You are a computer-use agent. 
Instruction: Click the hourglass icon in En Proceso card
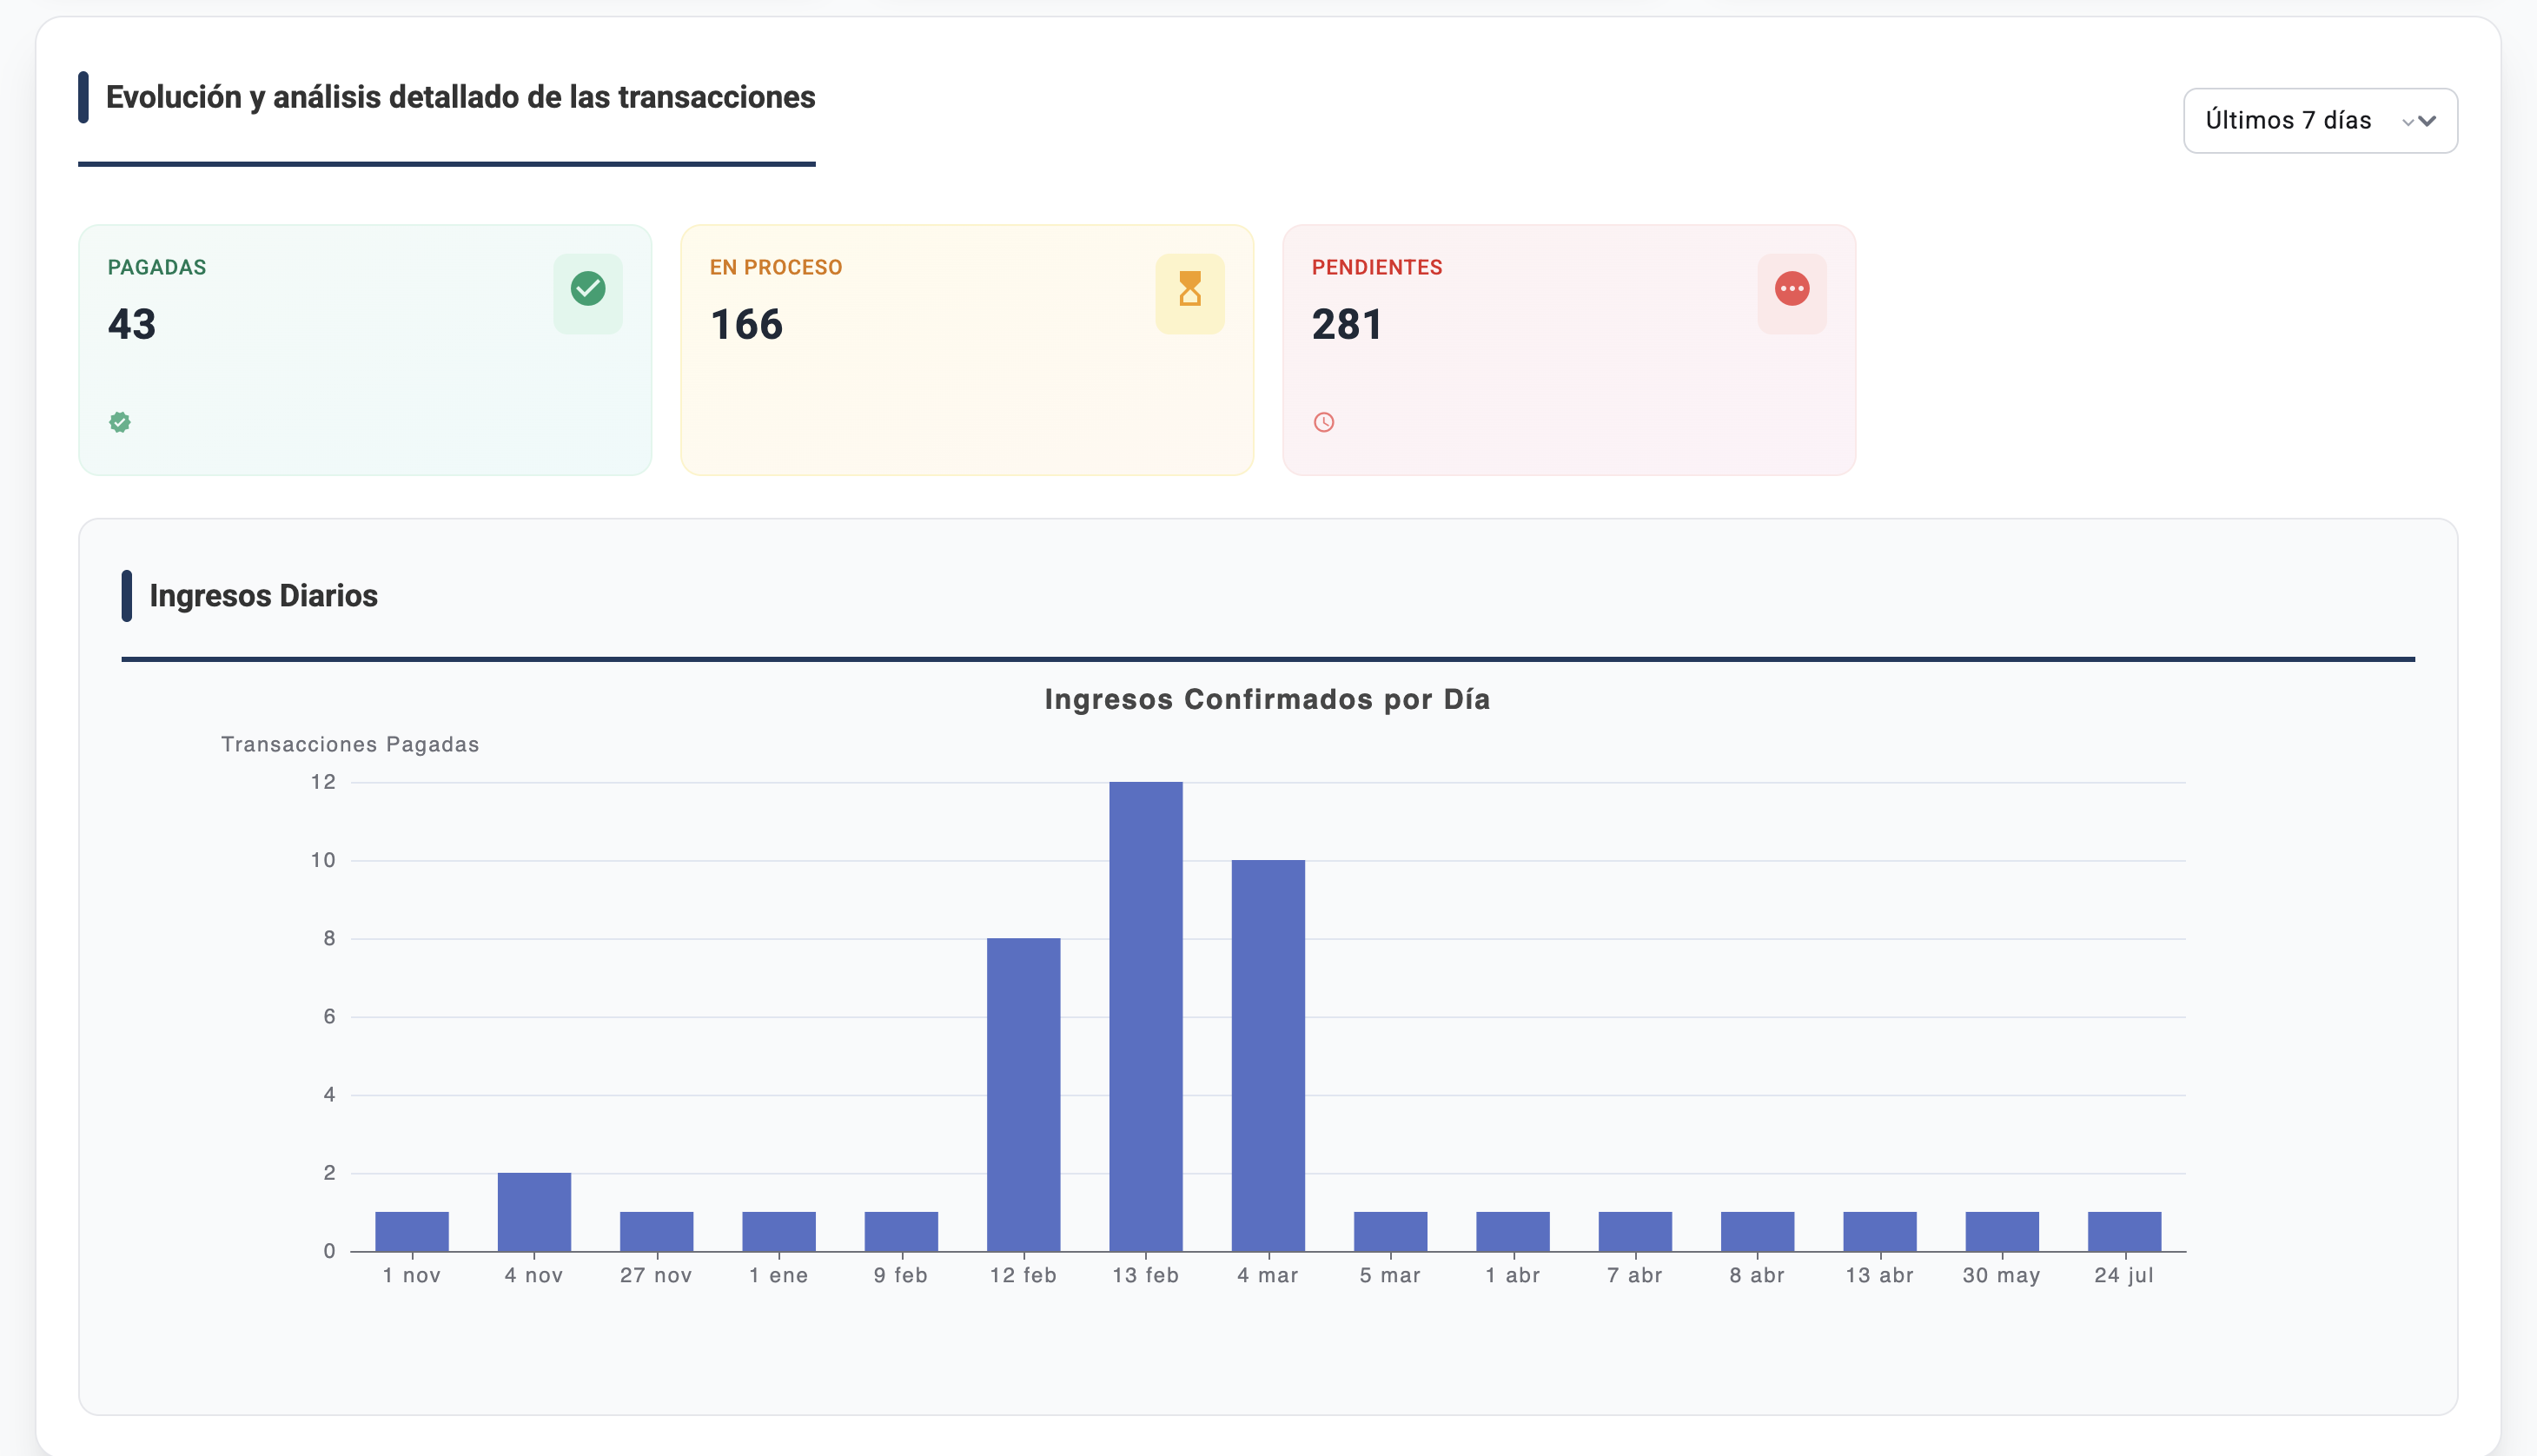coord(1189,289)
